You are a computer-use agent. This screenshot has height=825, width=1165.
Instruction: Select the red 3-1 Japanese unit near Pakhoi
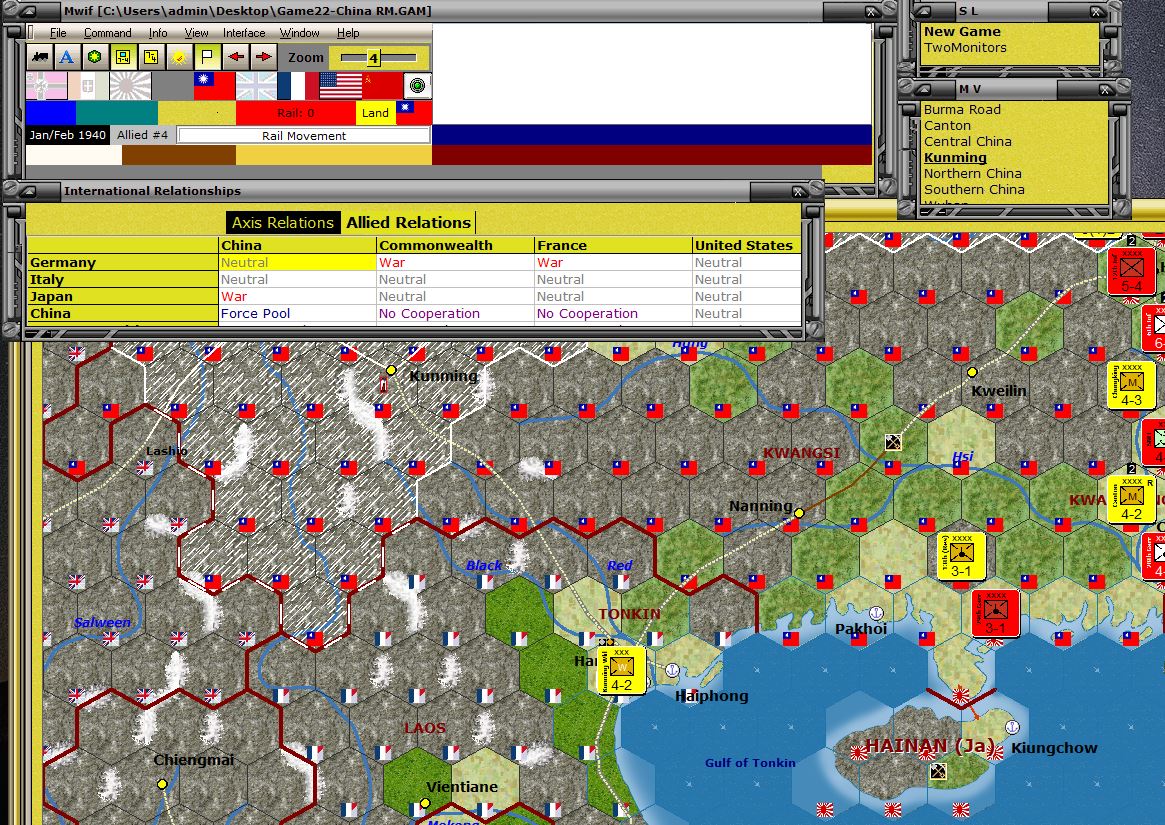[995, 613]
